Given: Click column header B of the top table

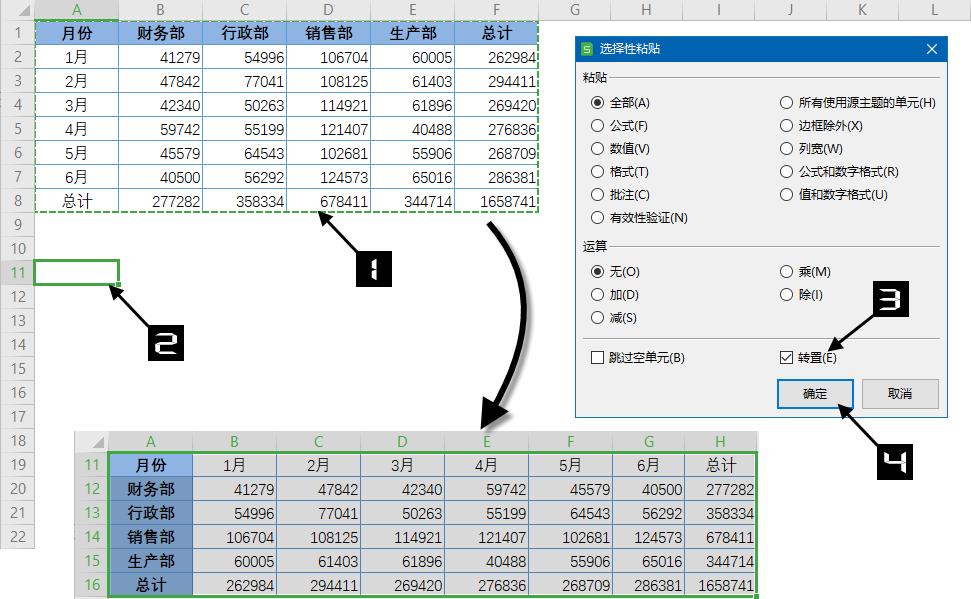Looking at the screenshot, I should [160, 10].
